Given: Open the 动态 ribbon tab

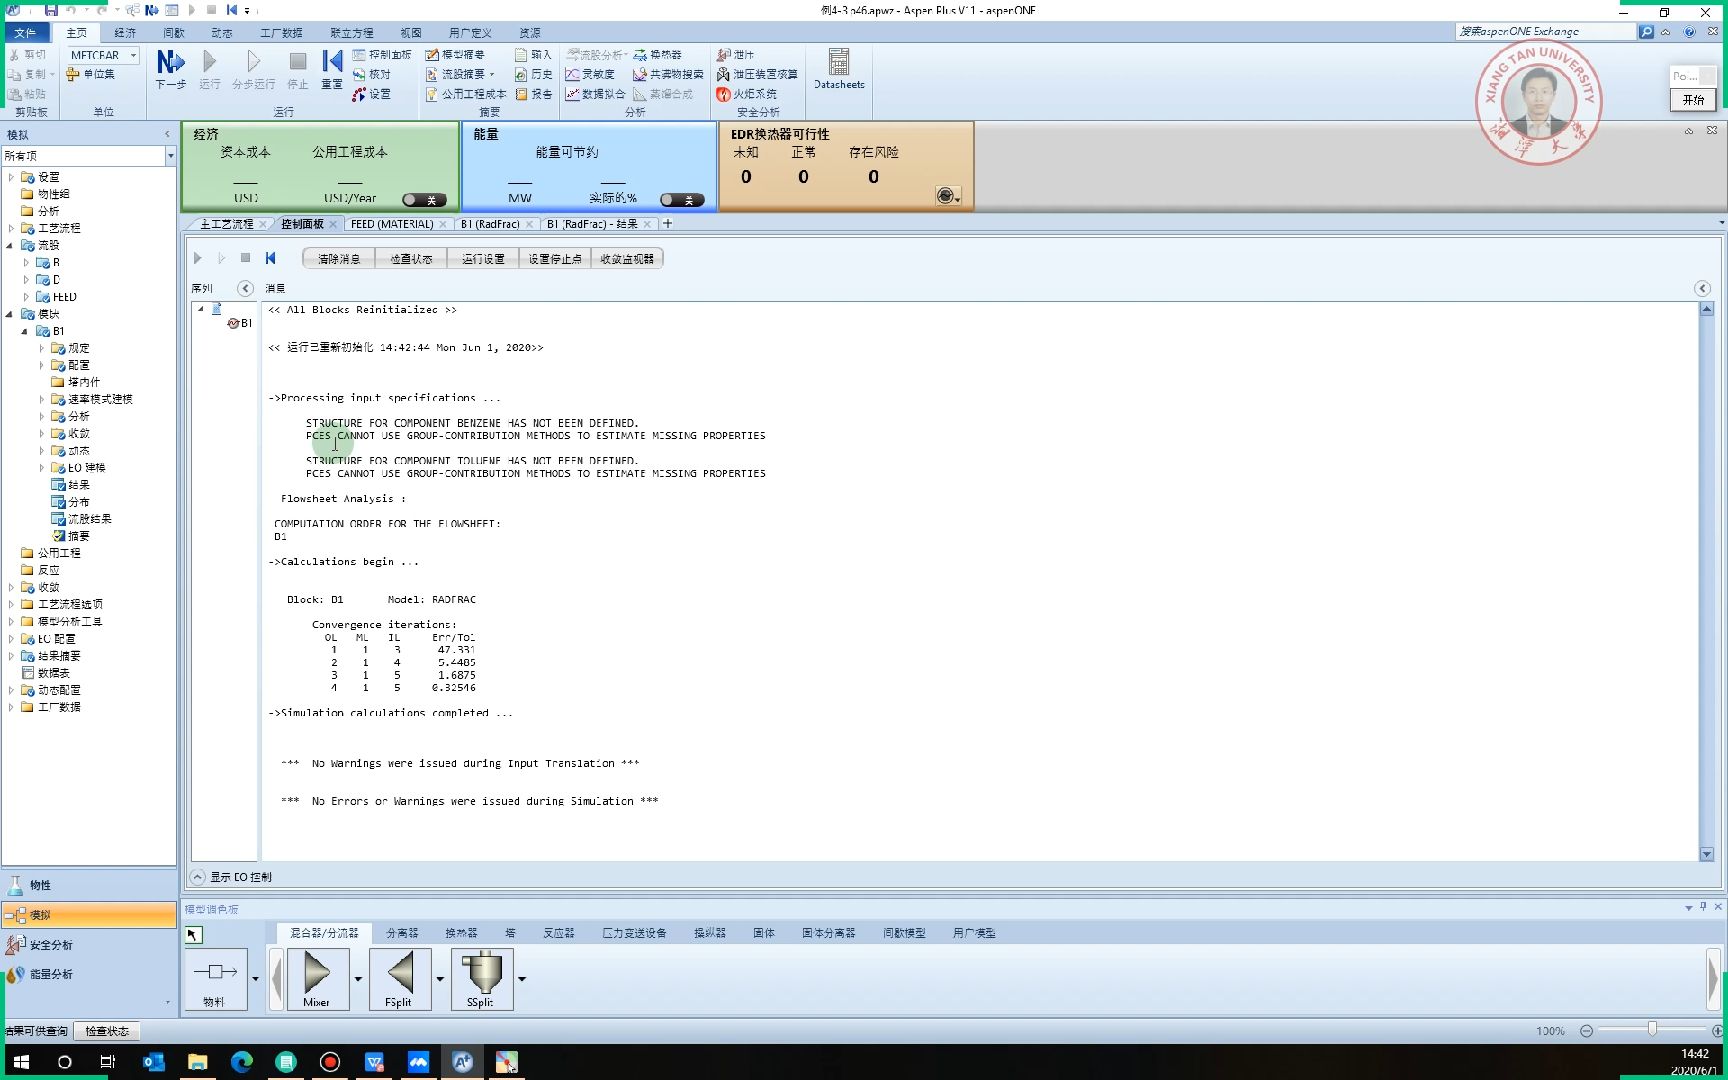Looking at the screenshot, I should click(222, 33).
